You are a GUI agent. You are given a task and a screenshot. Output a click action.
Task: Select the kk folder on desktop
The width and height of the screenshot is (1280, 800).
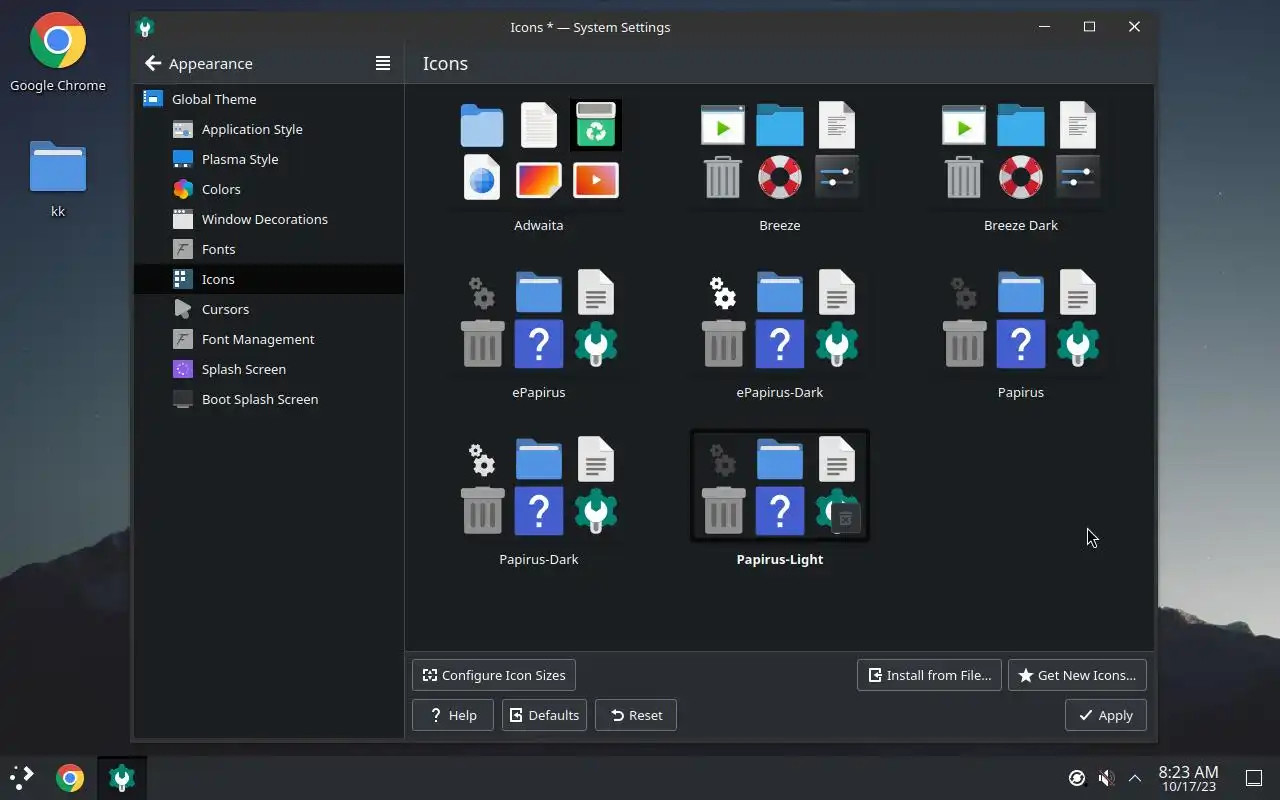(x=58, y=179)
